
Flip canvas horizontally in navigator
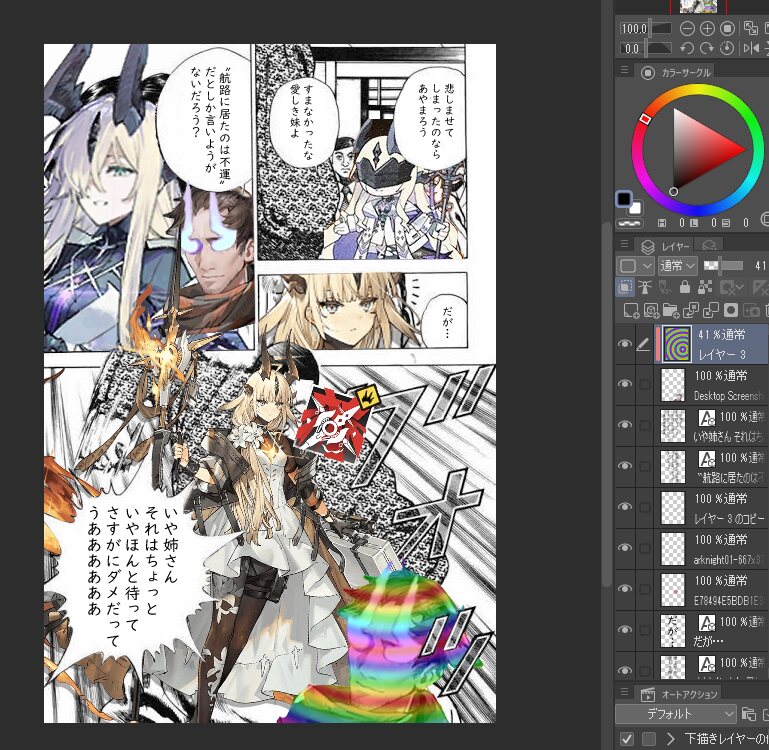tap(750, 48)
